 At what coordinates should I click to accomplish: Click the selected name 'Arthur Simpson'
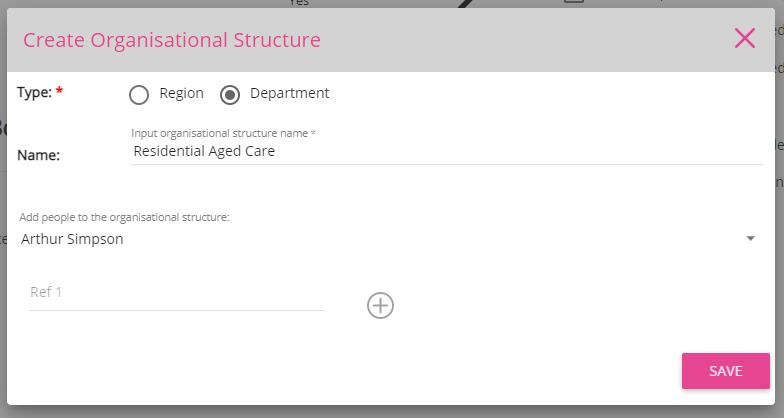tap(72, 239)
